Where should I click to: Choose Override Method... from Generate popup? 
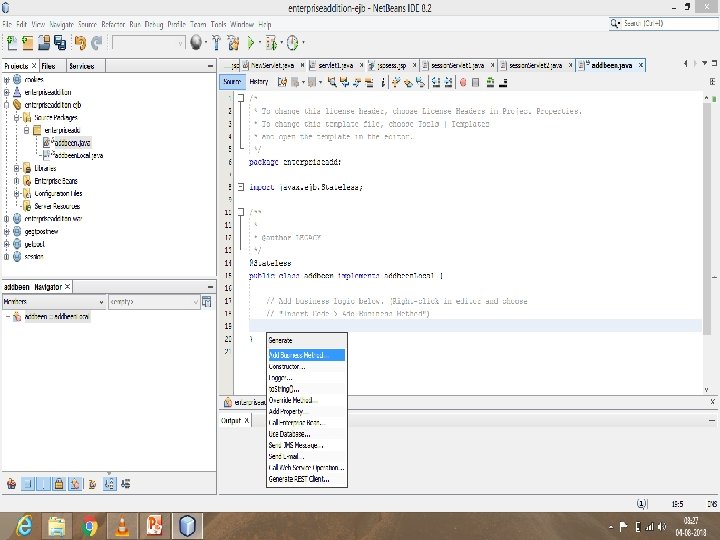tap(306, 400)
